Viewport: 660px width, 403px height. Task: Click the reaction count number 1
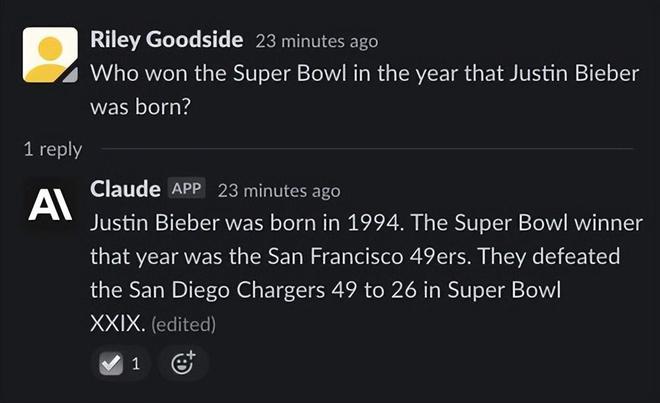pyautogui.click(x=136, y=363)
